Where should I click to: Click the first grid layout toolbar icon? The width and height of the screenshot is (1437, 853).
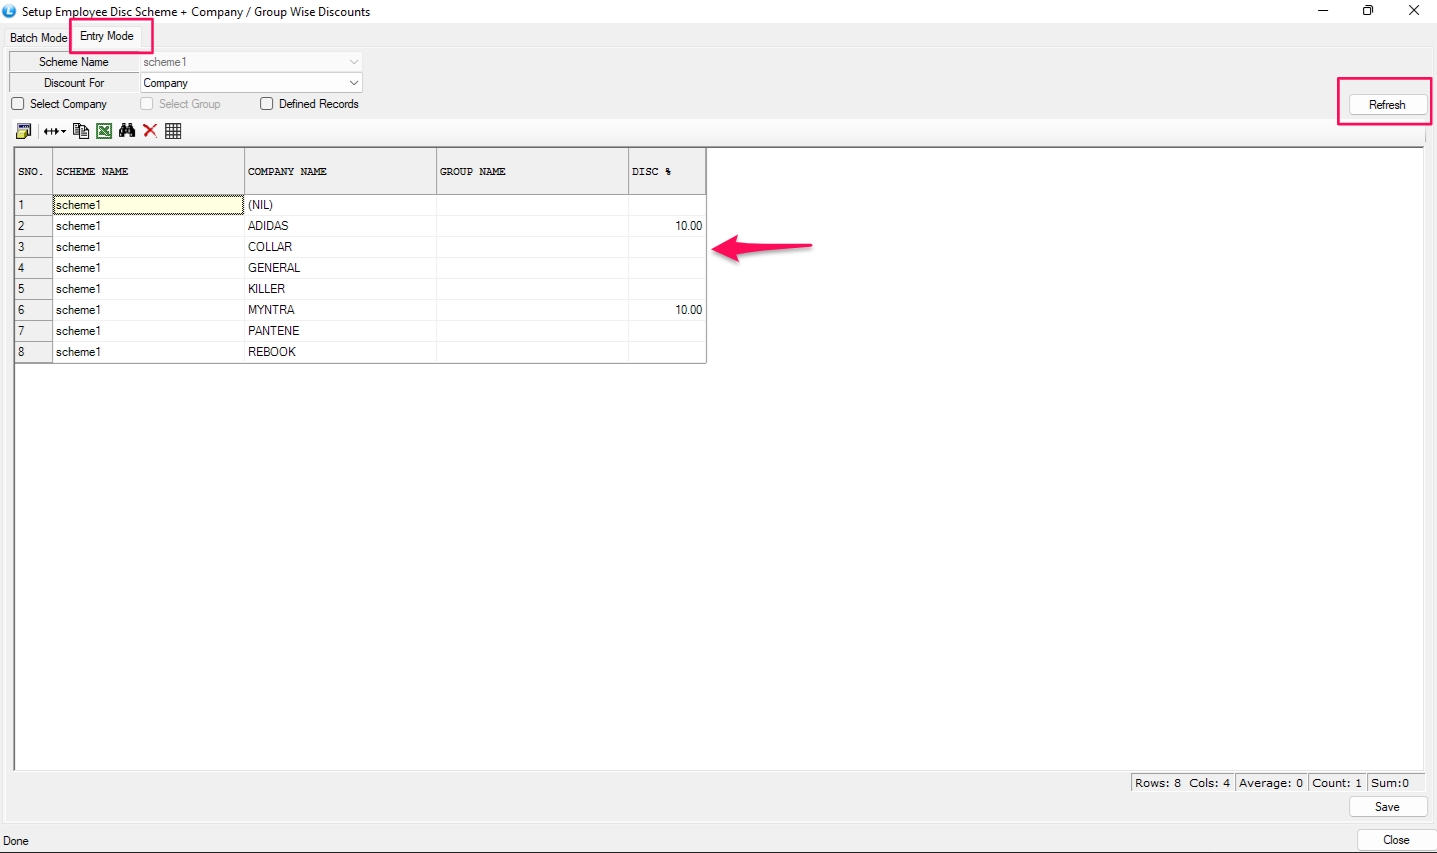24,131
